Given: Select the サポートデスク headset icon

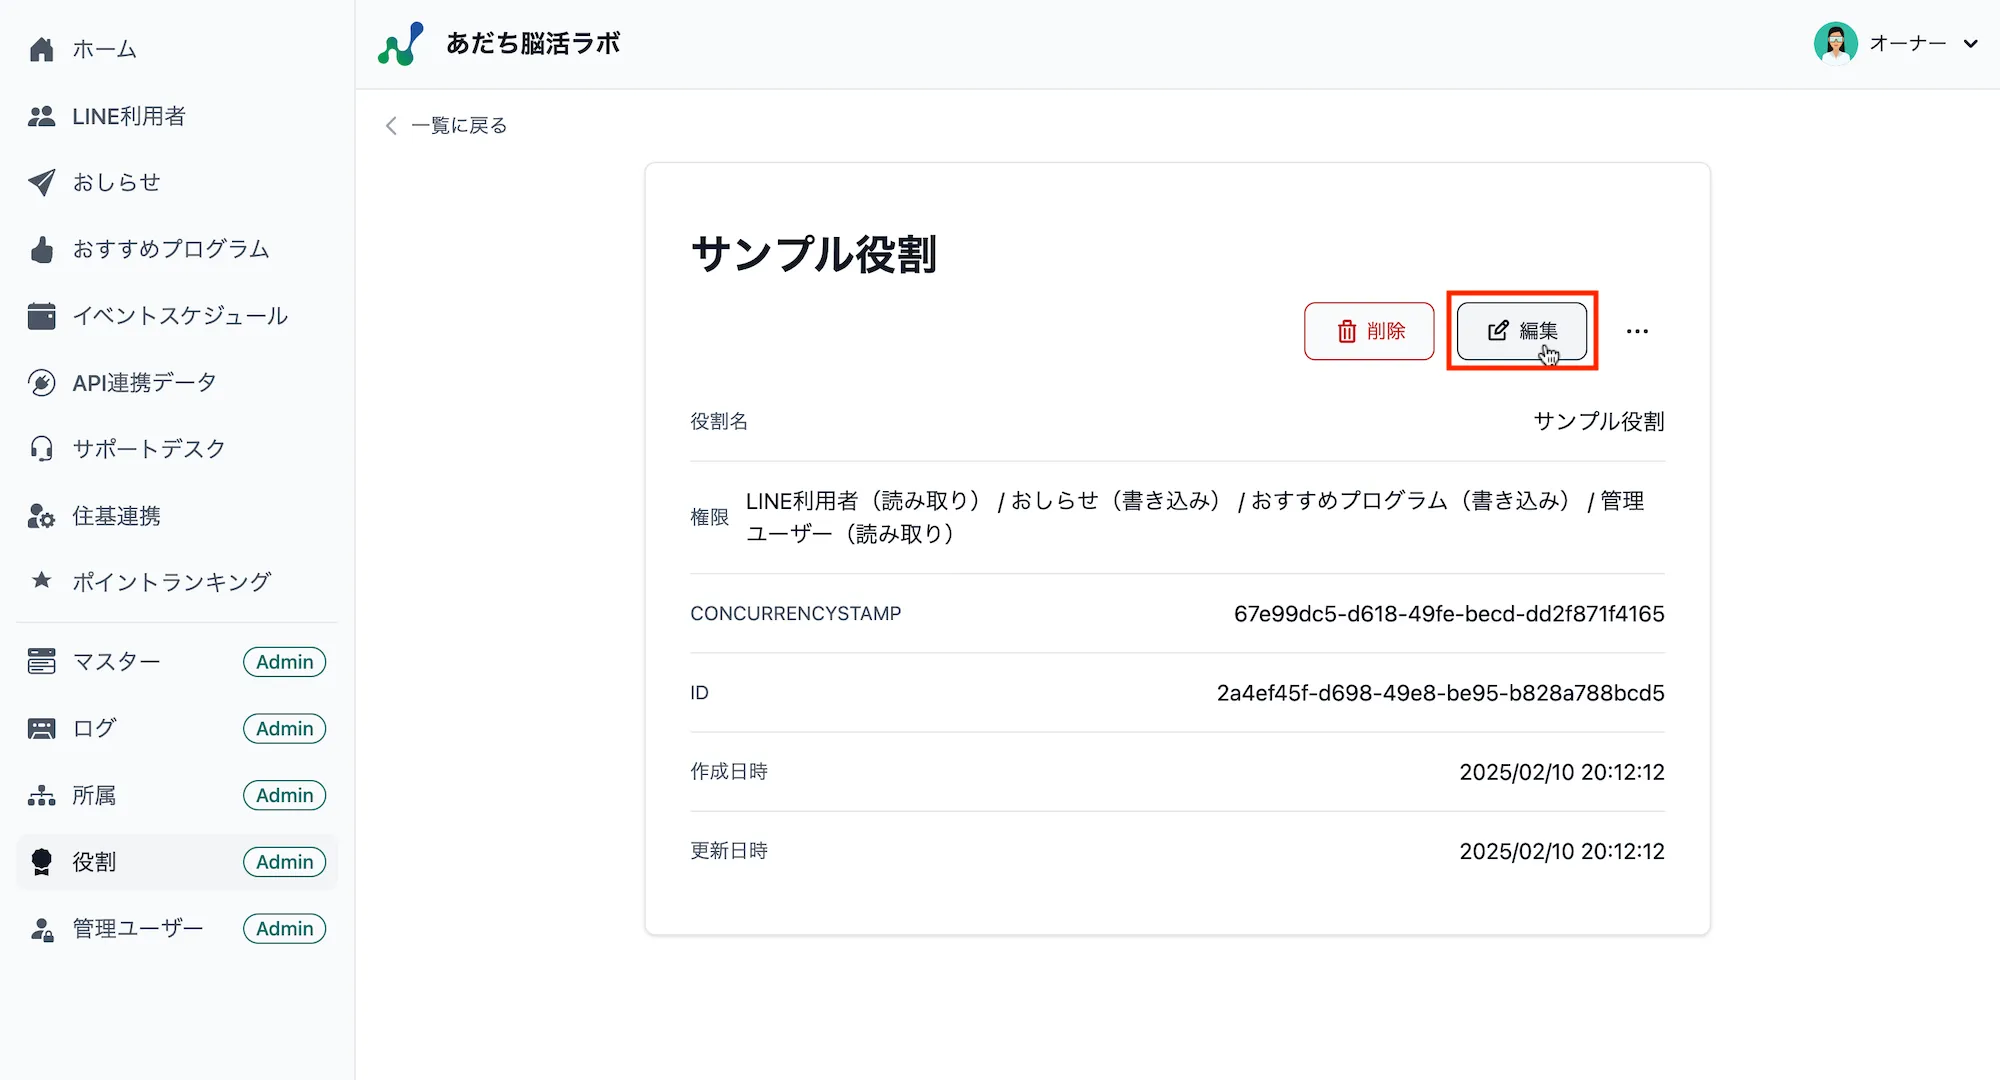Looking at the screenshot, I should point(41,448).
